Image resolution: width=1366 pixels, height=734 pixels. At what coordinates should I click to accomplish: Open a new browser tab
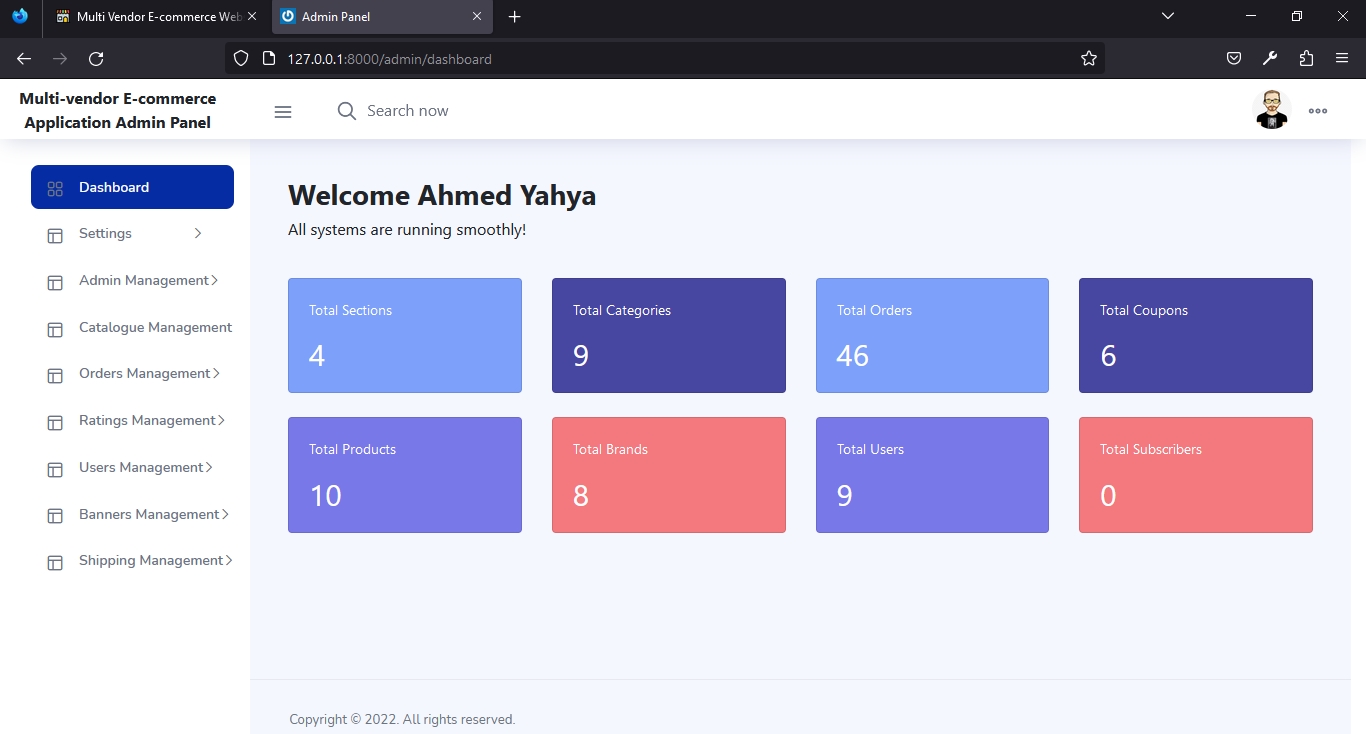(x=514, y=17)
